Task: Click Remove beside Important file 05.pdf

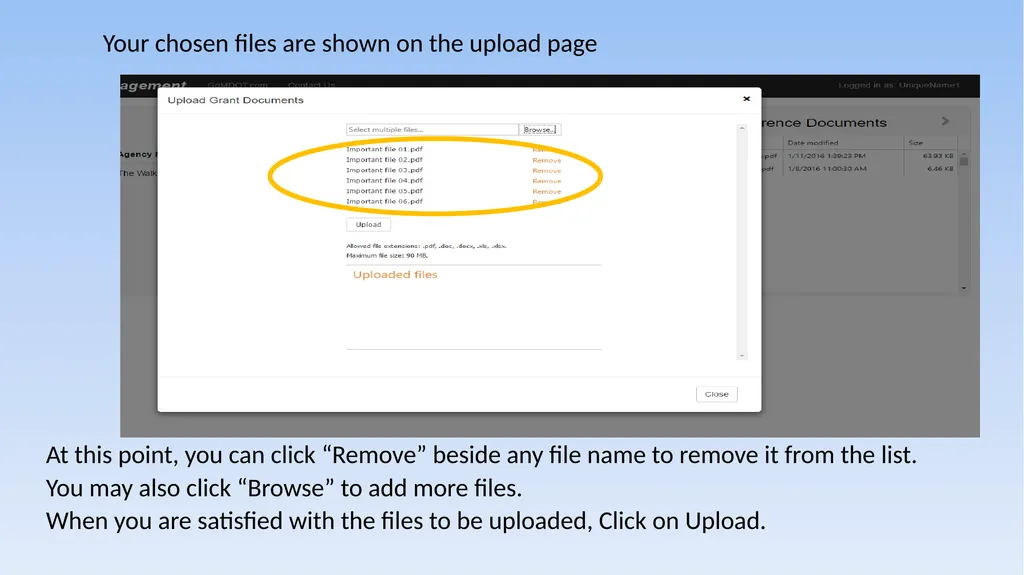Action: pyautogui.click(x=547, y=191)
